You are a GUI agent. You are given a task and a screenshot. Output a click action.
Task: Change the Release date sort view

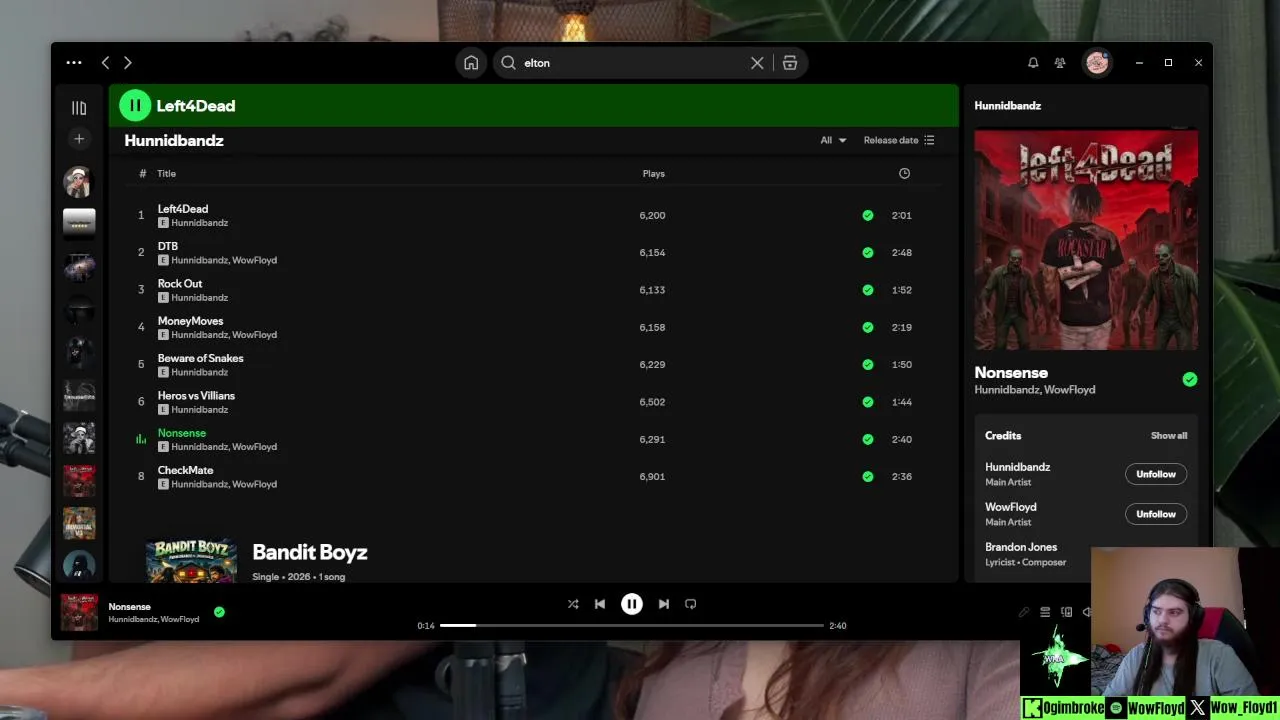point(899,140)
